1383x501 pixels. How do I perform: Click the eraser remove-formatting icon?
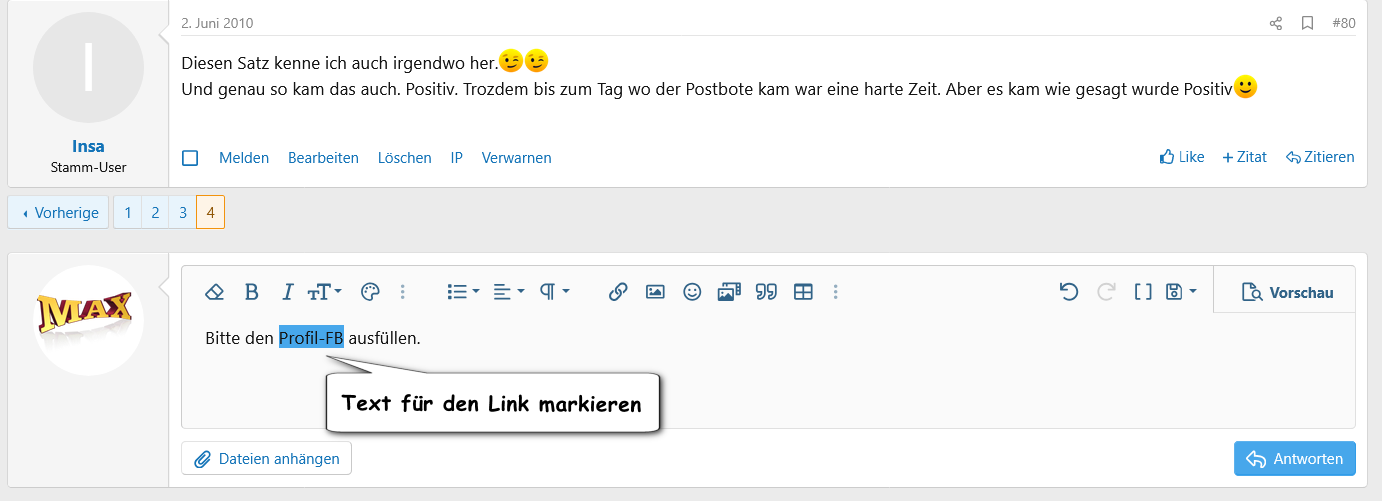tap(214, 292)
